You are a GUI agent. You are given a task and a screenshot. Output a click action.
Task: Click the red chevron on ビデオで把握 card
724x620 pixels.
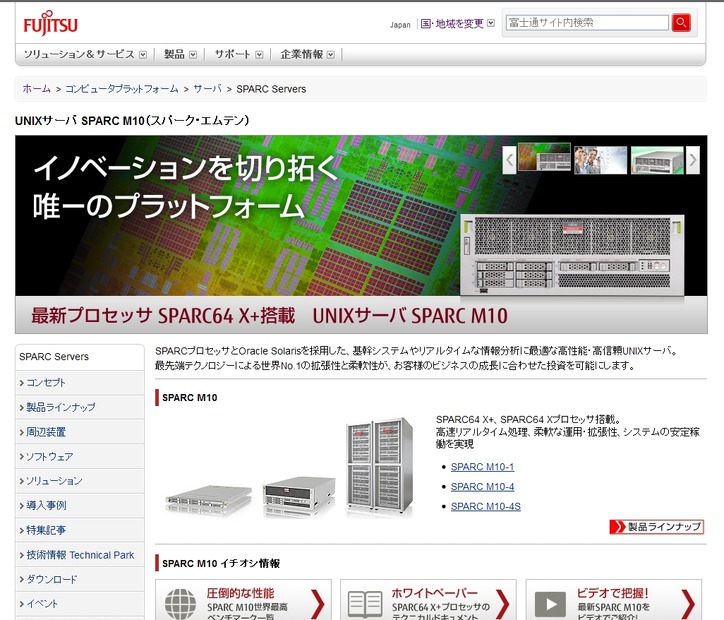click(688, 603)
